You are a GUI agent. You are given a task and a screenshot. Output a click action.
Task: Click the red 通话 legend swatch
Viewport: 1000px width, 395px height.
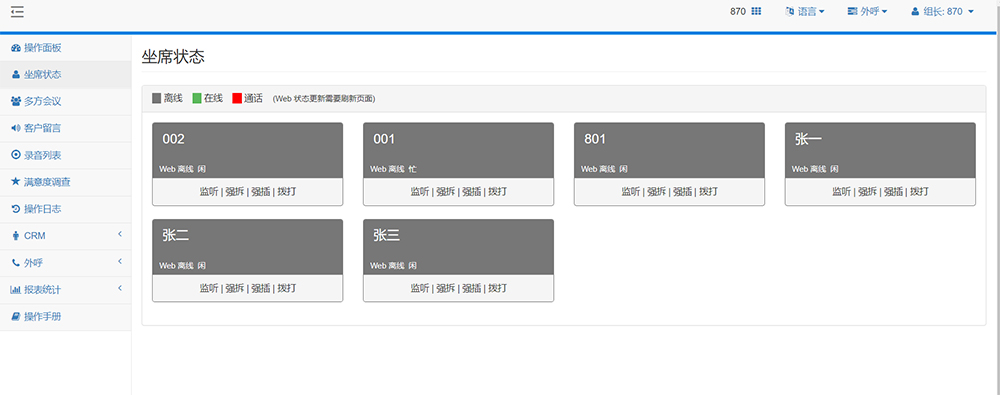coord(237,98)
